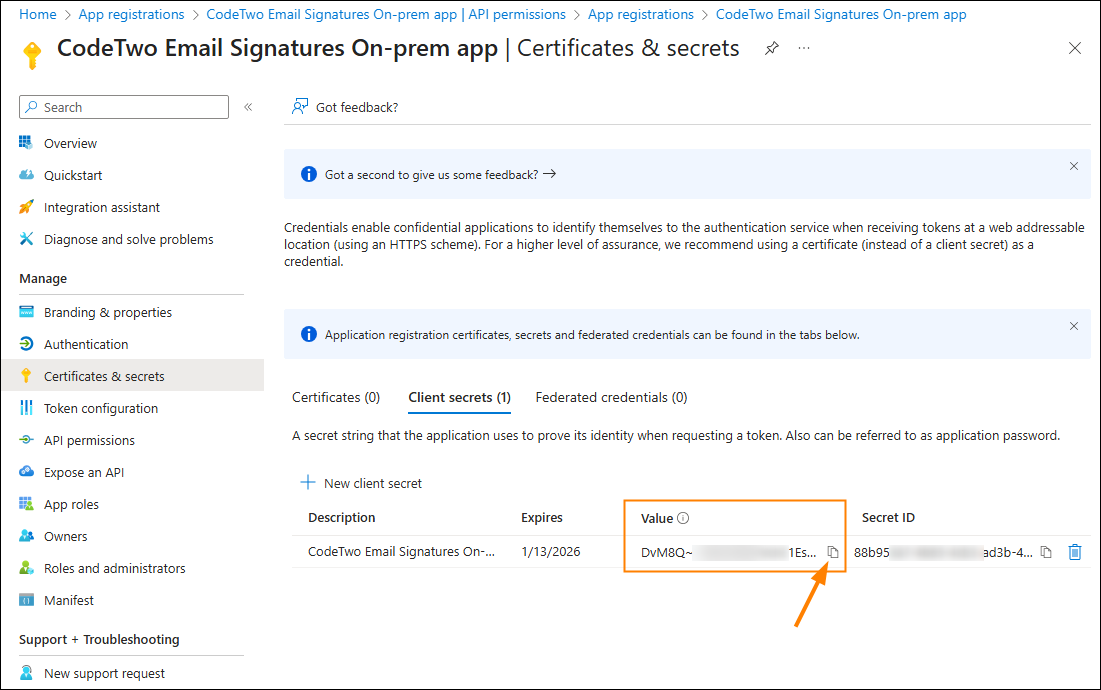The width and height of the screenshot is (1101, 690).
Task: Switch to the Certificates (0) tab
Action: [x=336, y=397]
